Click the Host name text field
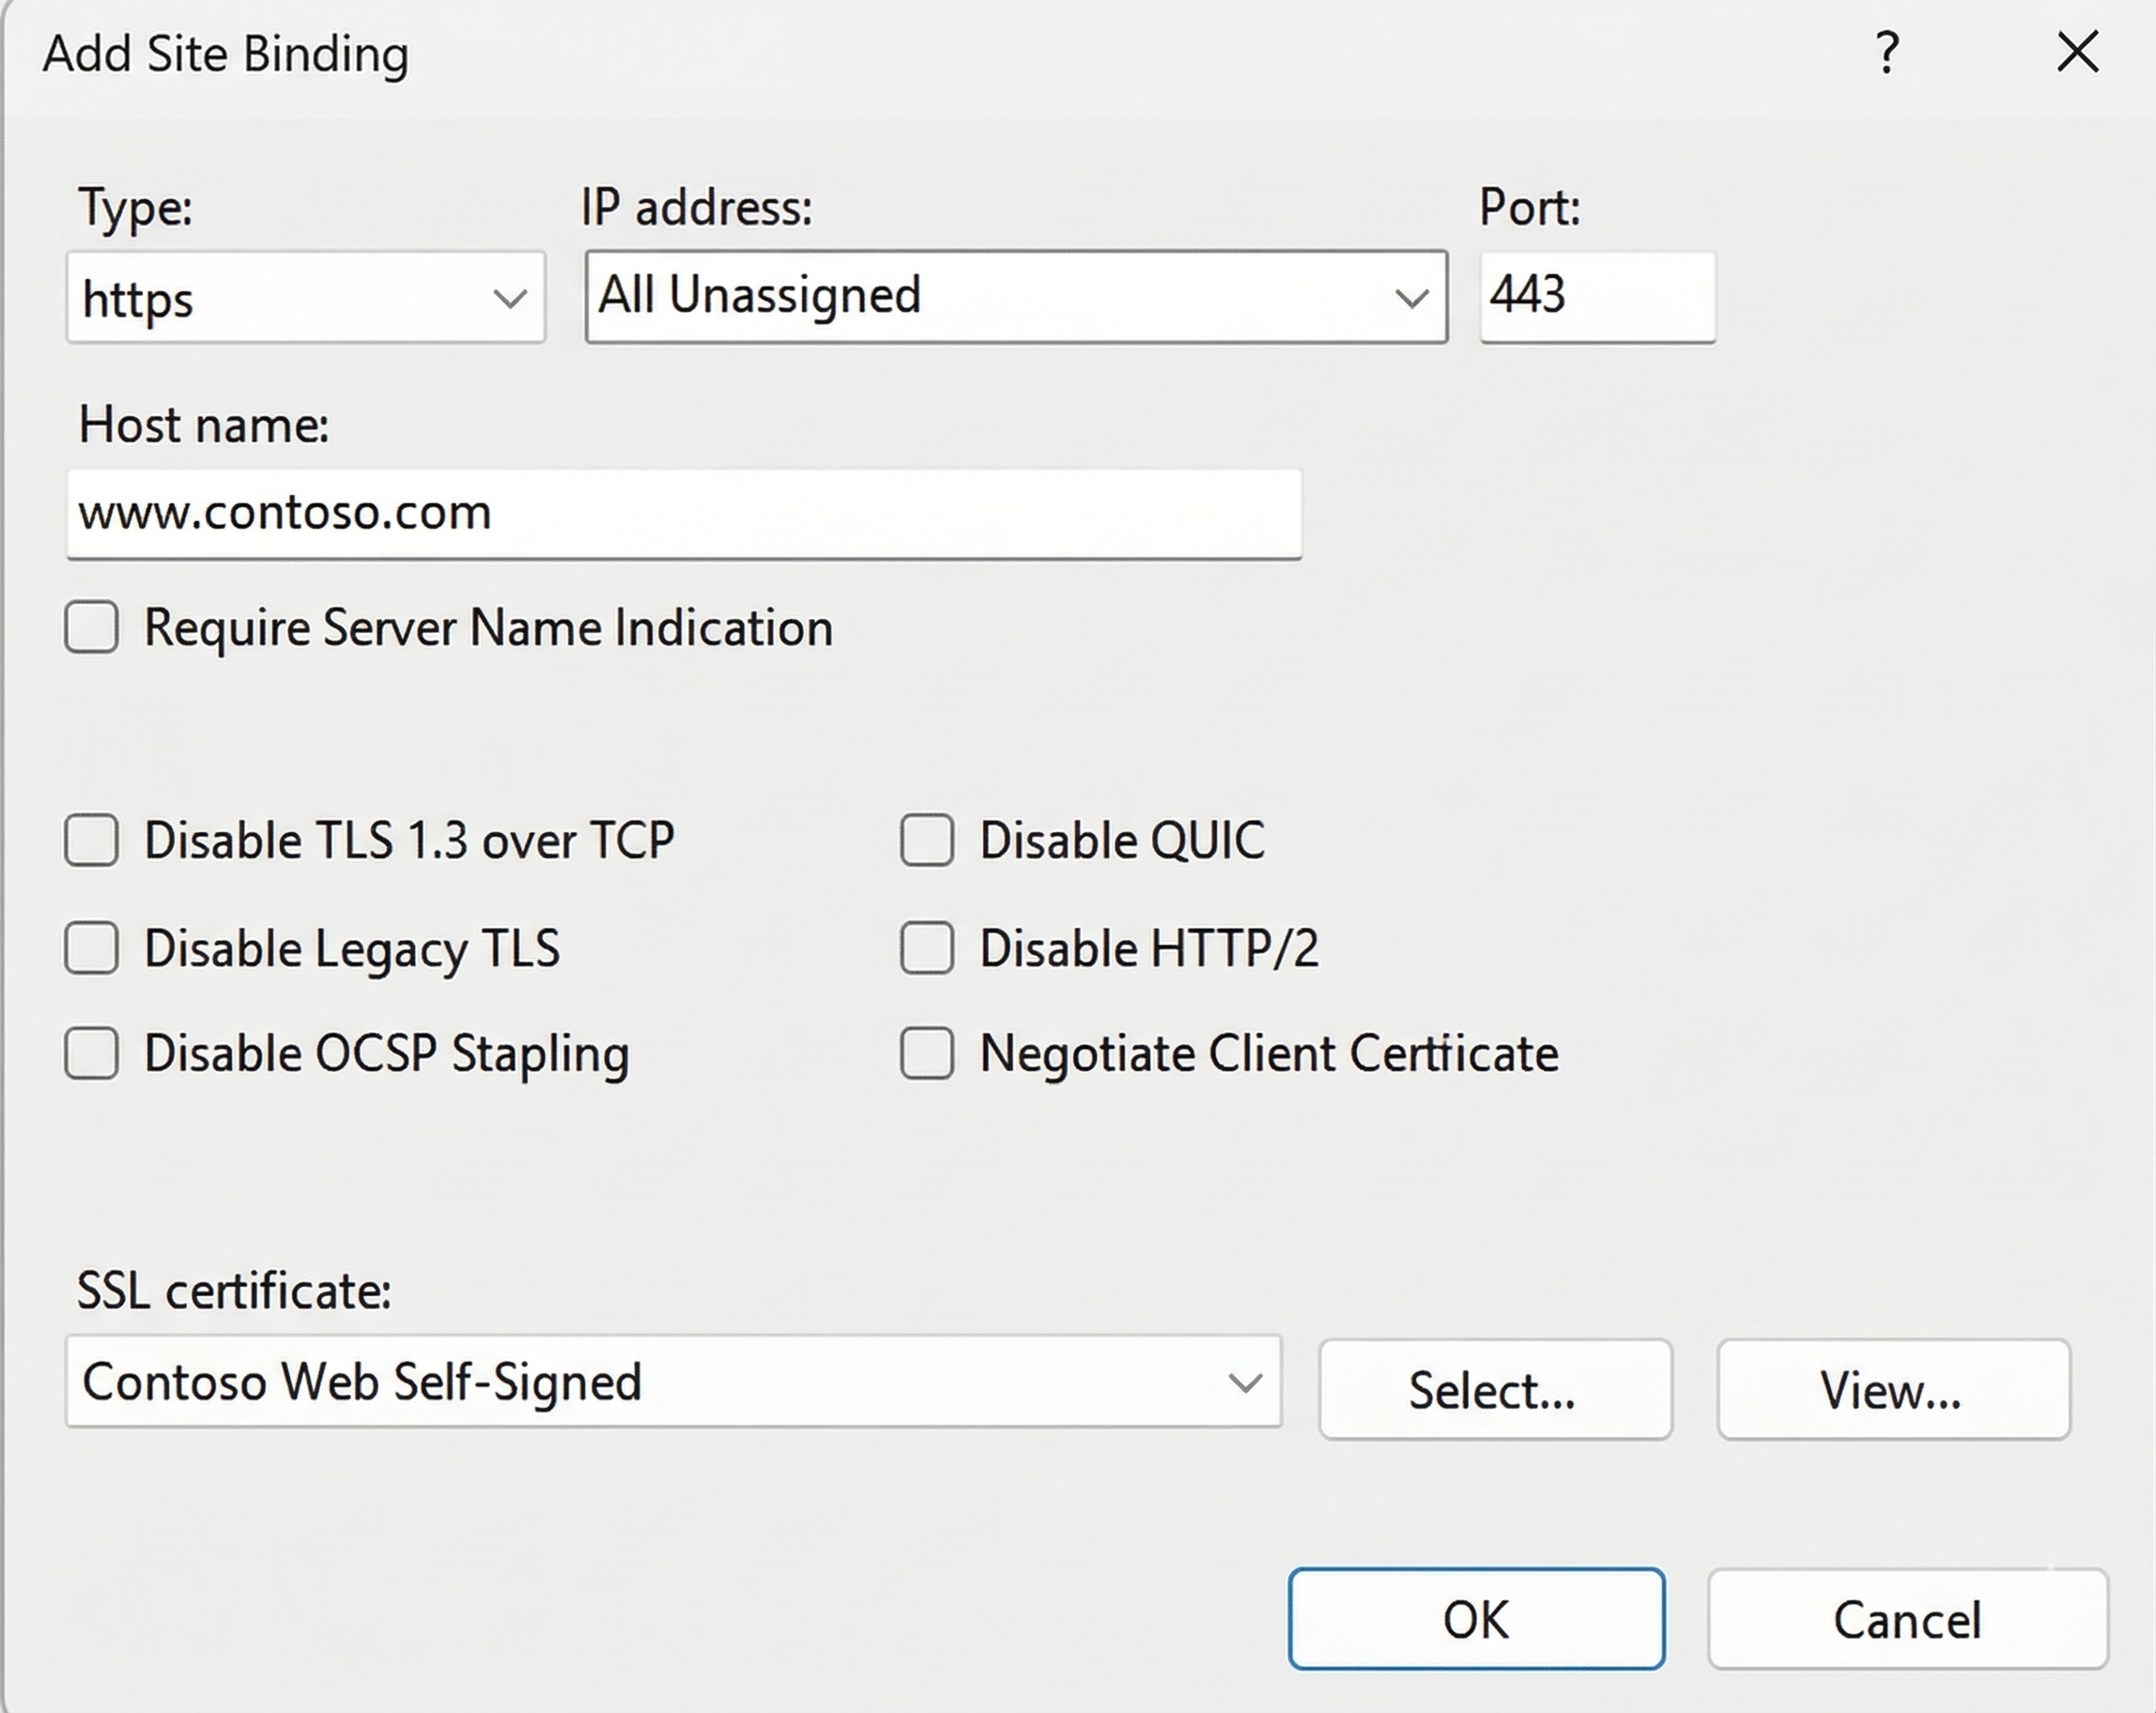Screen dimensions: 2156x1713 684,514
